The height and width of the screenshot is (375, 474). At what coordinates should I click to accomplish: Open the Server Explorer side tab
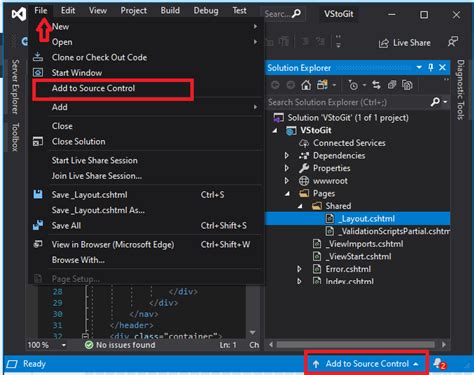[x=15, y=87]
